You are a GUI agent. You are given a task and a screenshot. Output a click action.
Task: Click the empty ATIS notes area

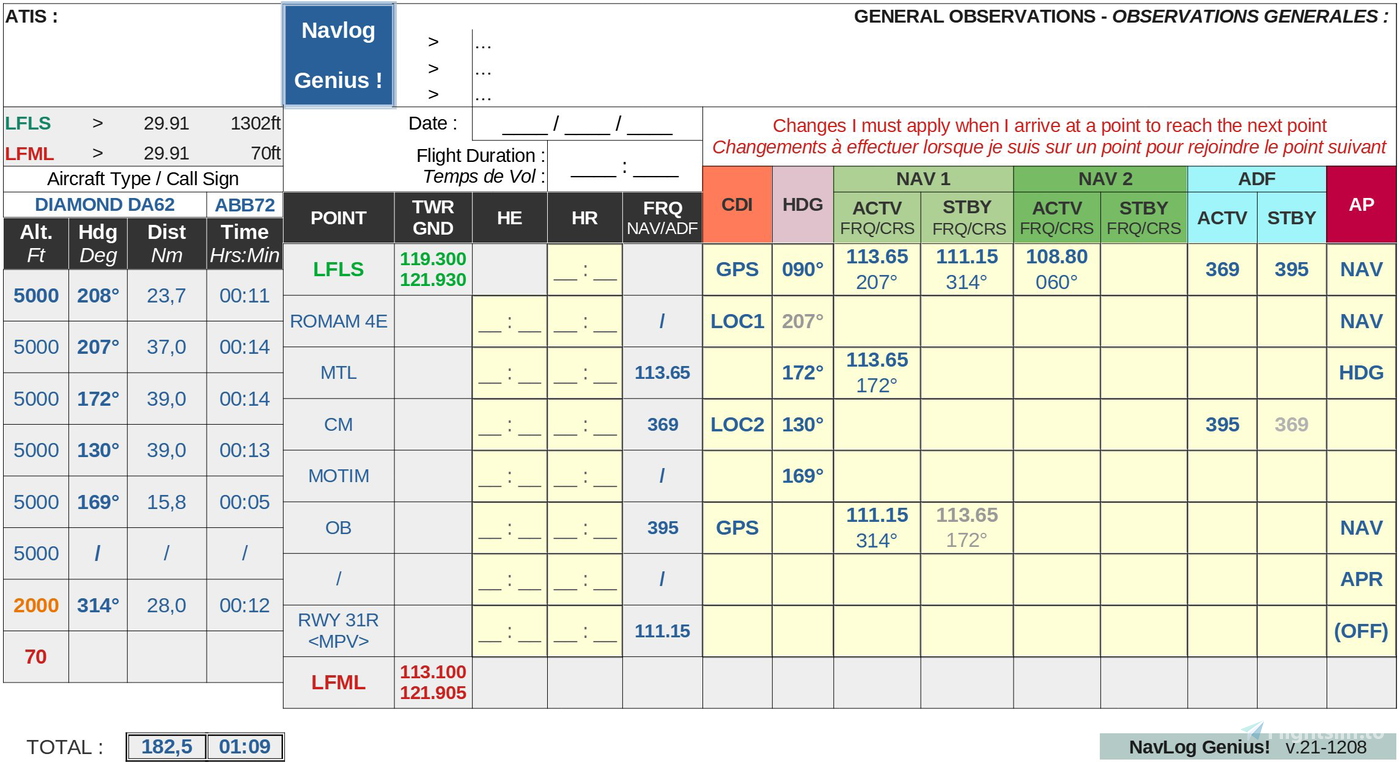[143, 60]
